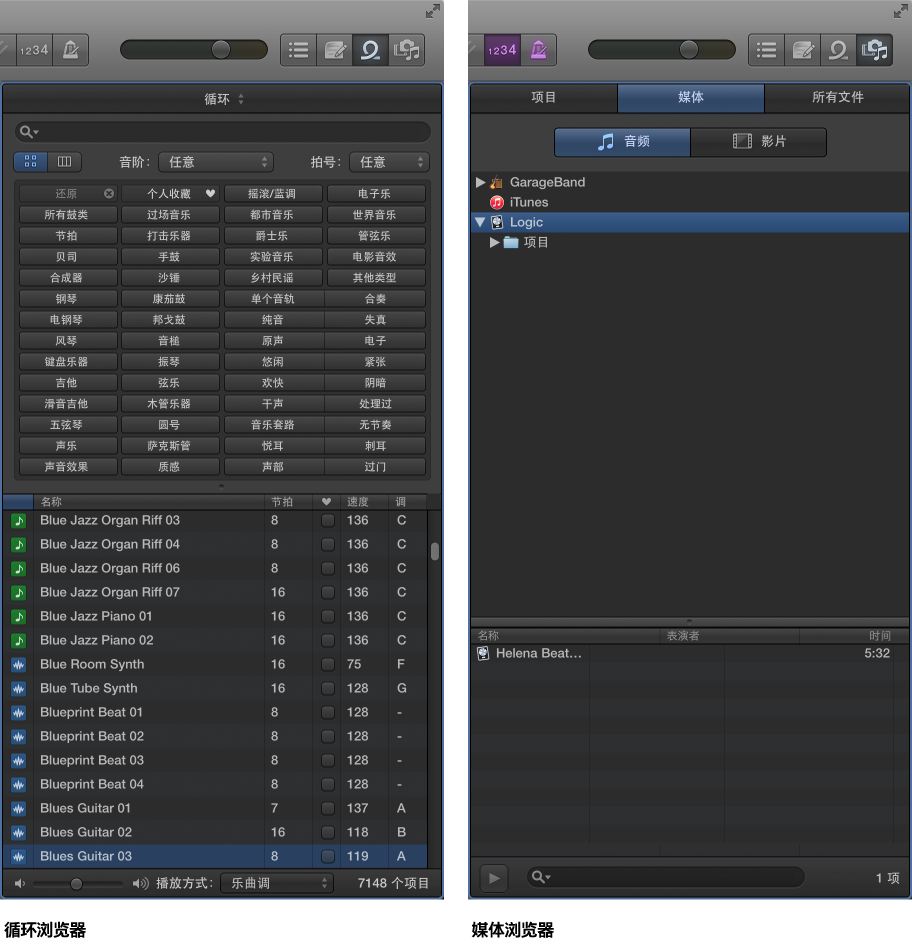Mark Blue Jazz Organ Riff 03 as favorite

327,521
